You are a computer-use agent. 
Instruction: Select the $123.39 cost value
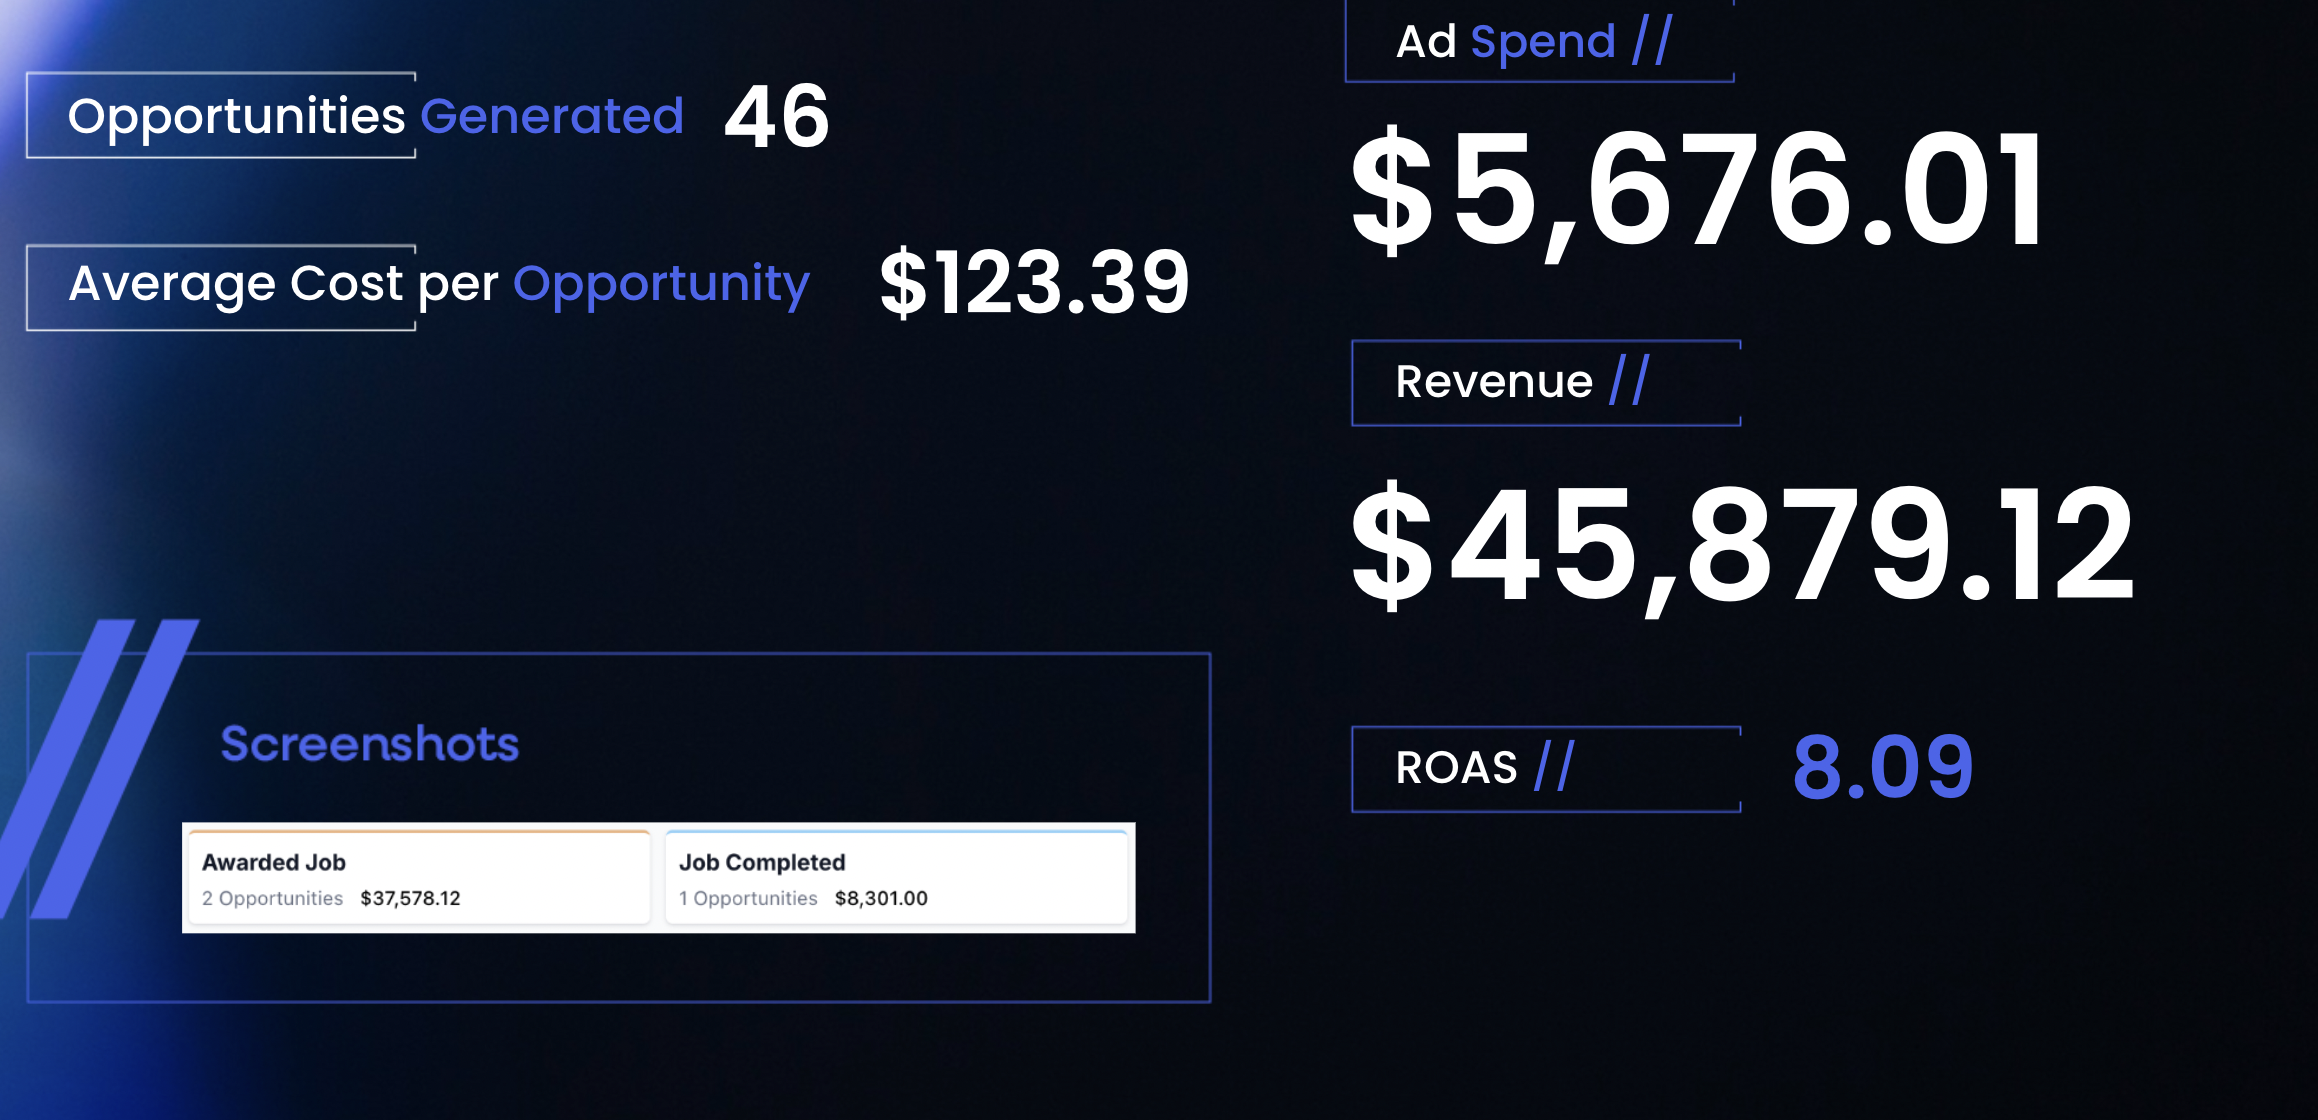click(1034, 283)
